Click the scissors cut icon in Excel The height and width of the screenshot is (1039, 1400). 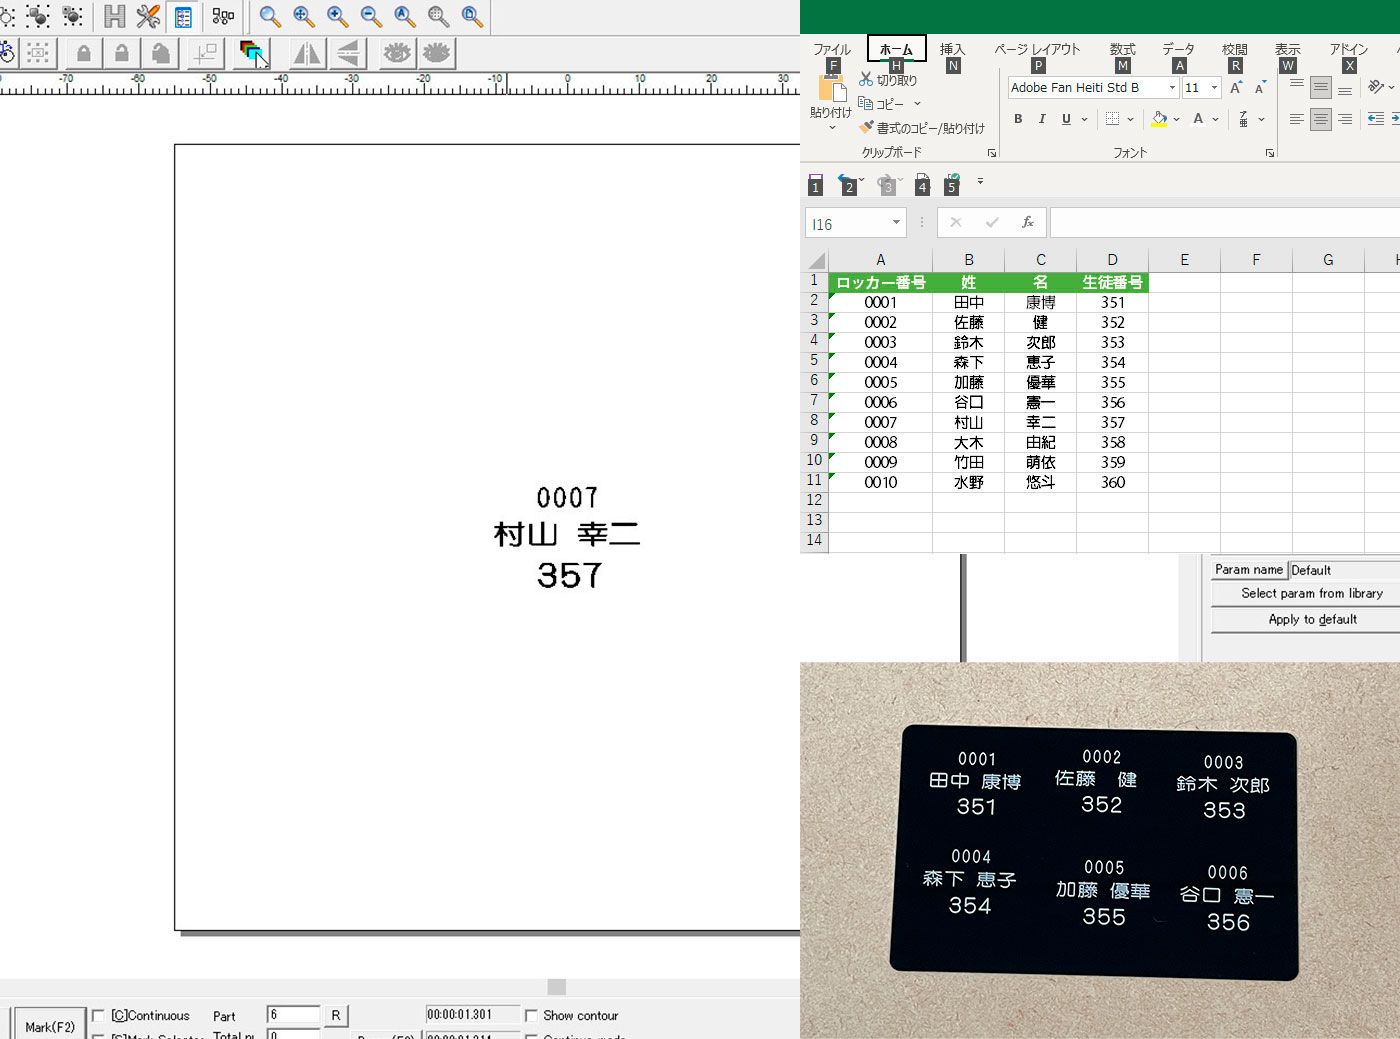coord(866,79)
